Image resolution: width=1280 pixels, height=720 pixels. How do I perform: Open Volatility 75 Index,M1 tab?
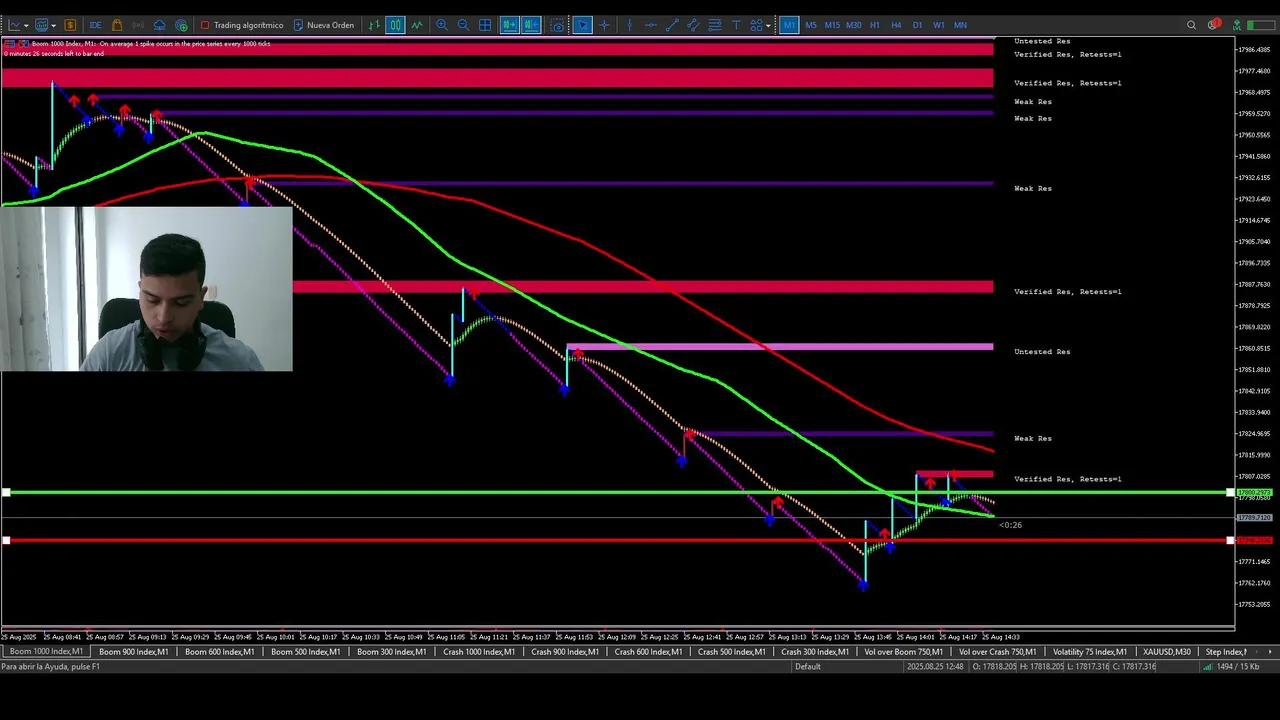[x=1089, y=652]
